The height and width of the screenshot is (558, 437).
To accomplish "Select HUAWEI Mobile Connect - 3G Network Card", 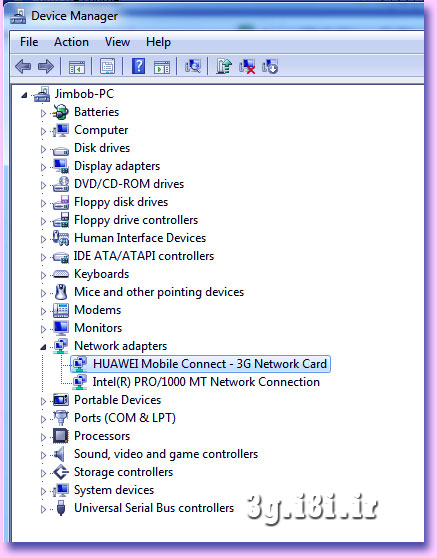I will click(x=210, y=364).
